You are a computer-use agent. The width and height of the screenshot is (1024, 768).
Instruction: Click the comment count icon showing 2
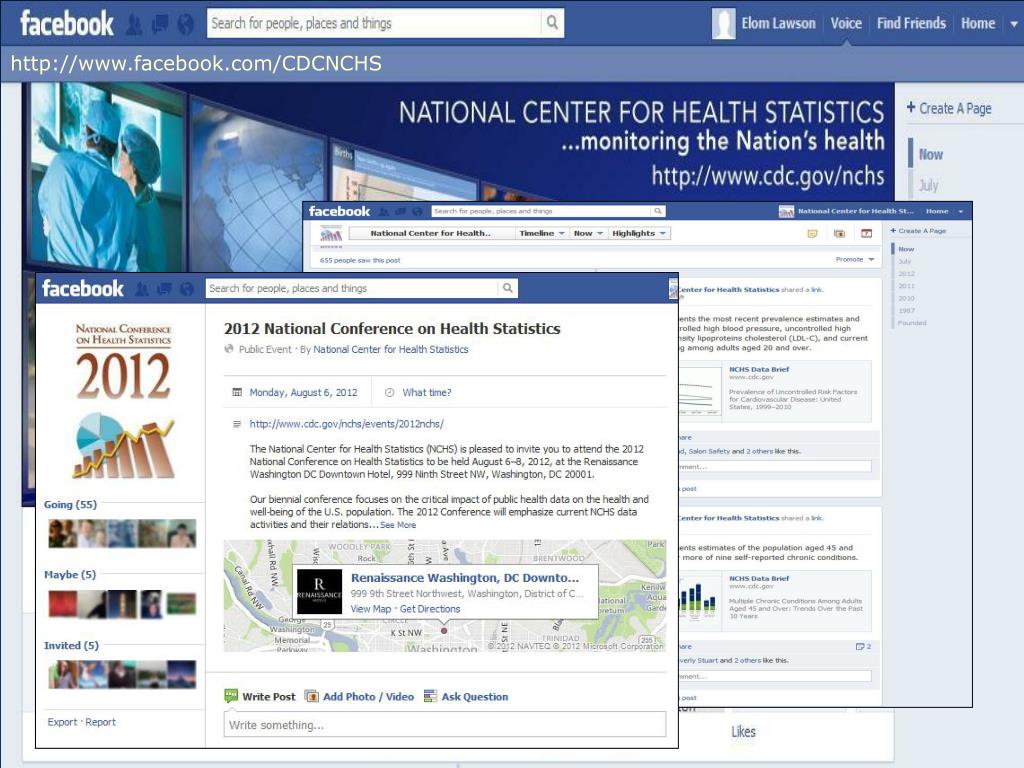click(x=863, y=647)
